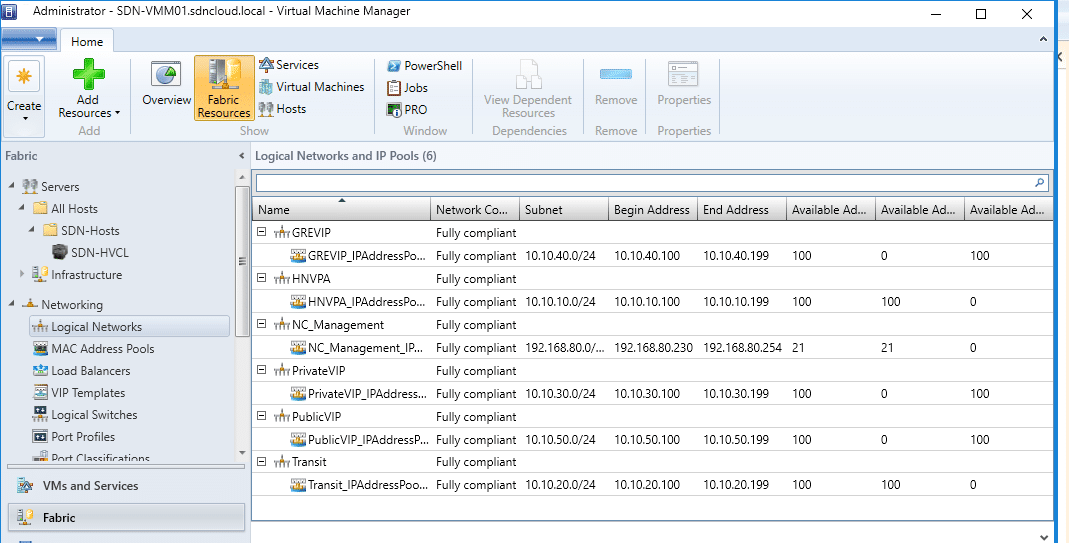
Task: Show Hosts from the ribbon
Action: [x=282, y=108]
